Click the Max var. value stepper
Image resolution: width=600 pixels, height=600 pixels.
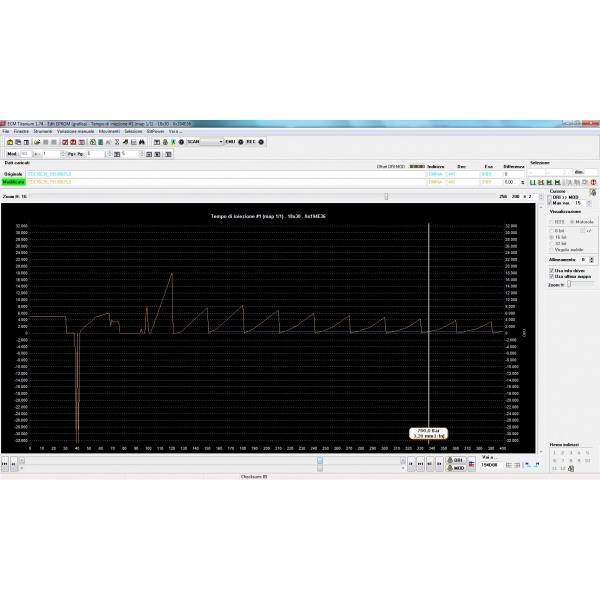(589, 203)
